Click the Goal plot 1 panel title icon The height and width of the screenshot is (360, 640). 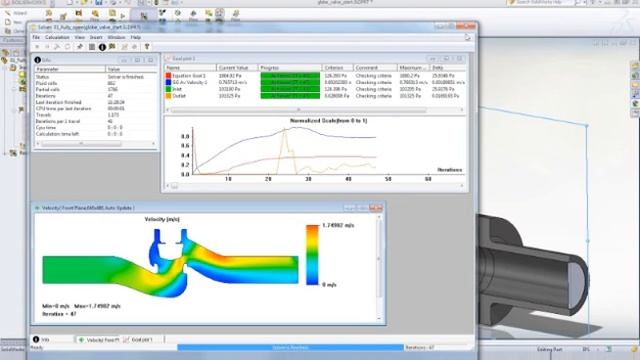pos(168,59)
